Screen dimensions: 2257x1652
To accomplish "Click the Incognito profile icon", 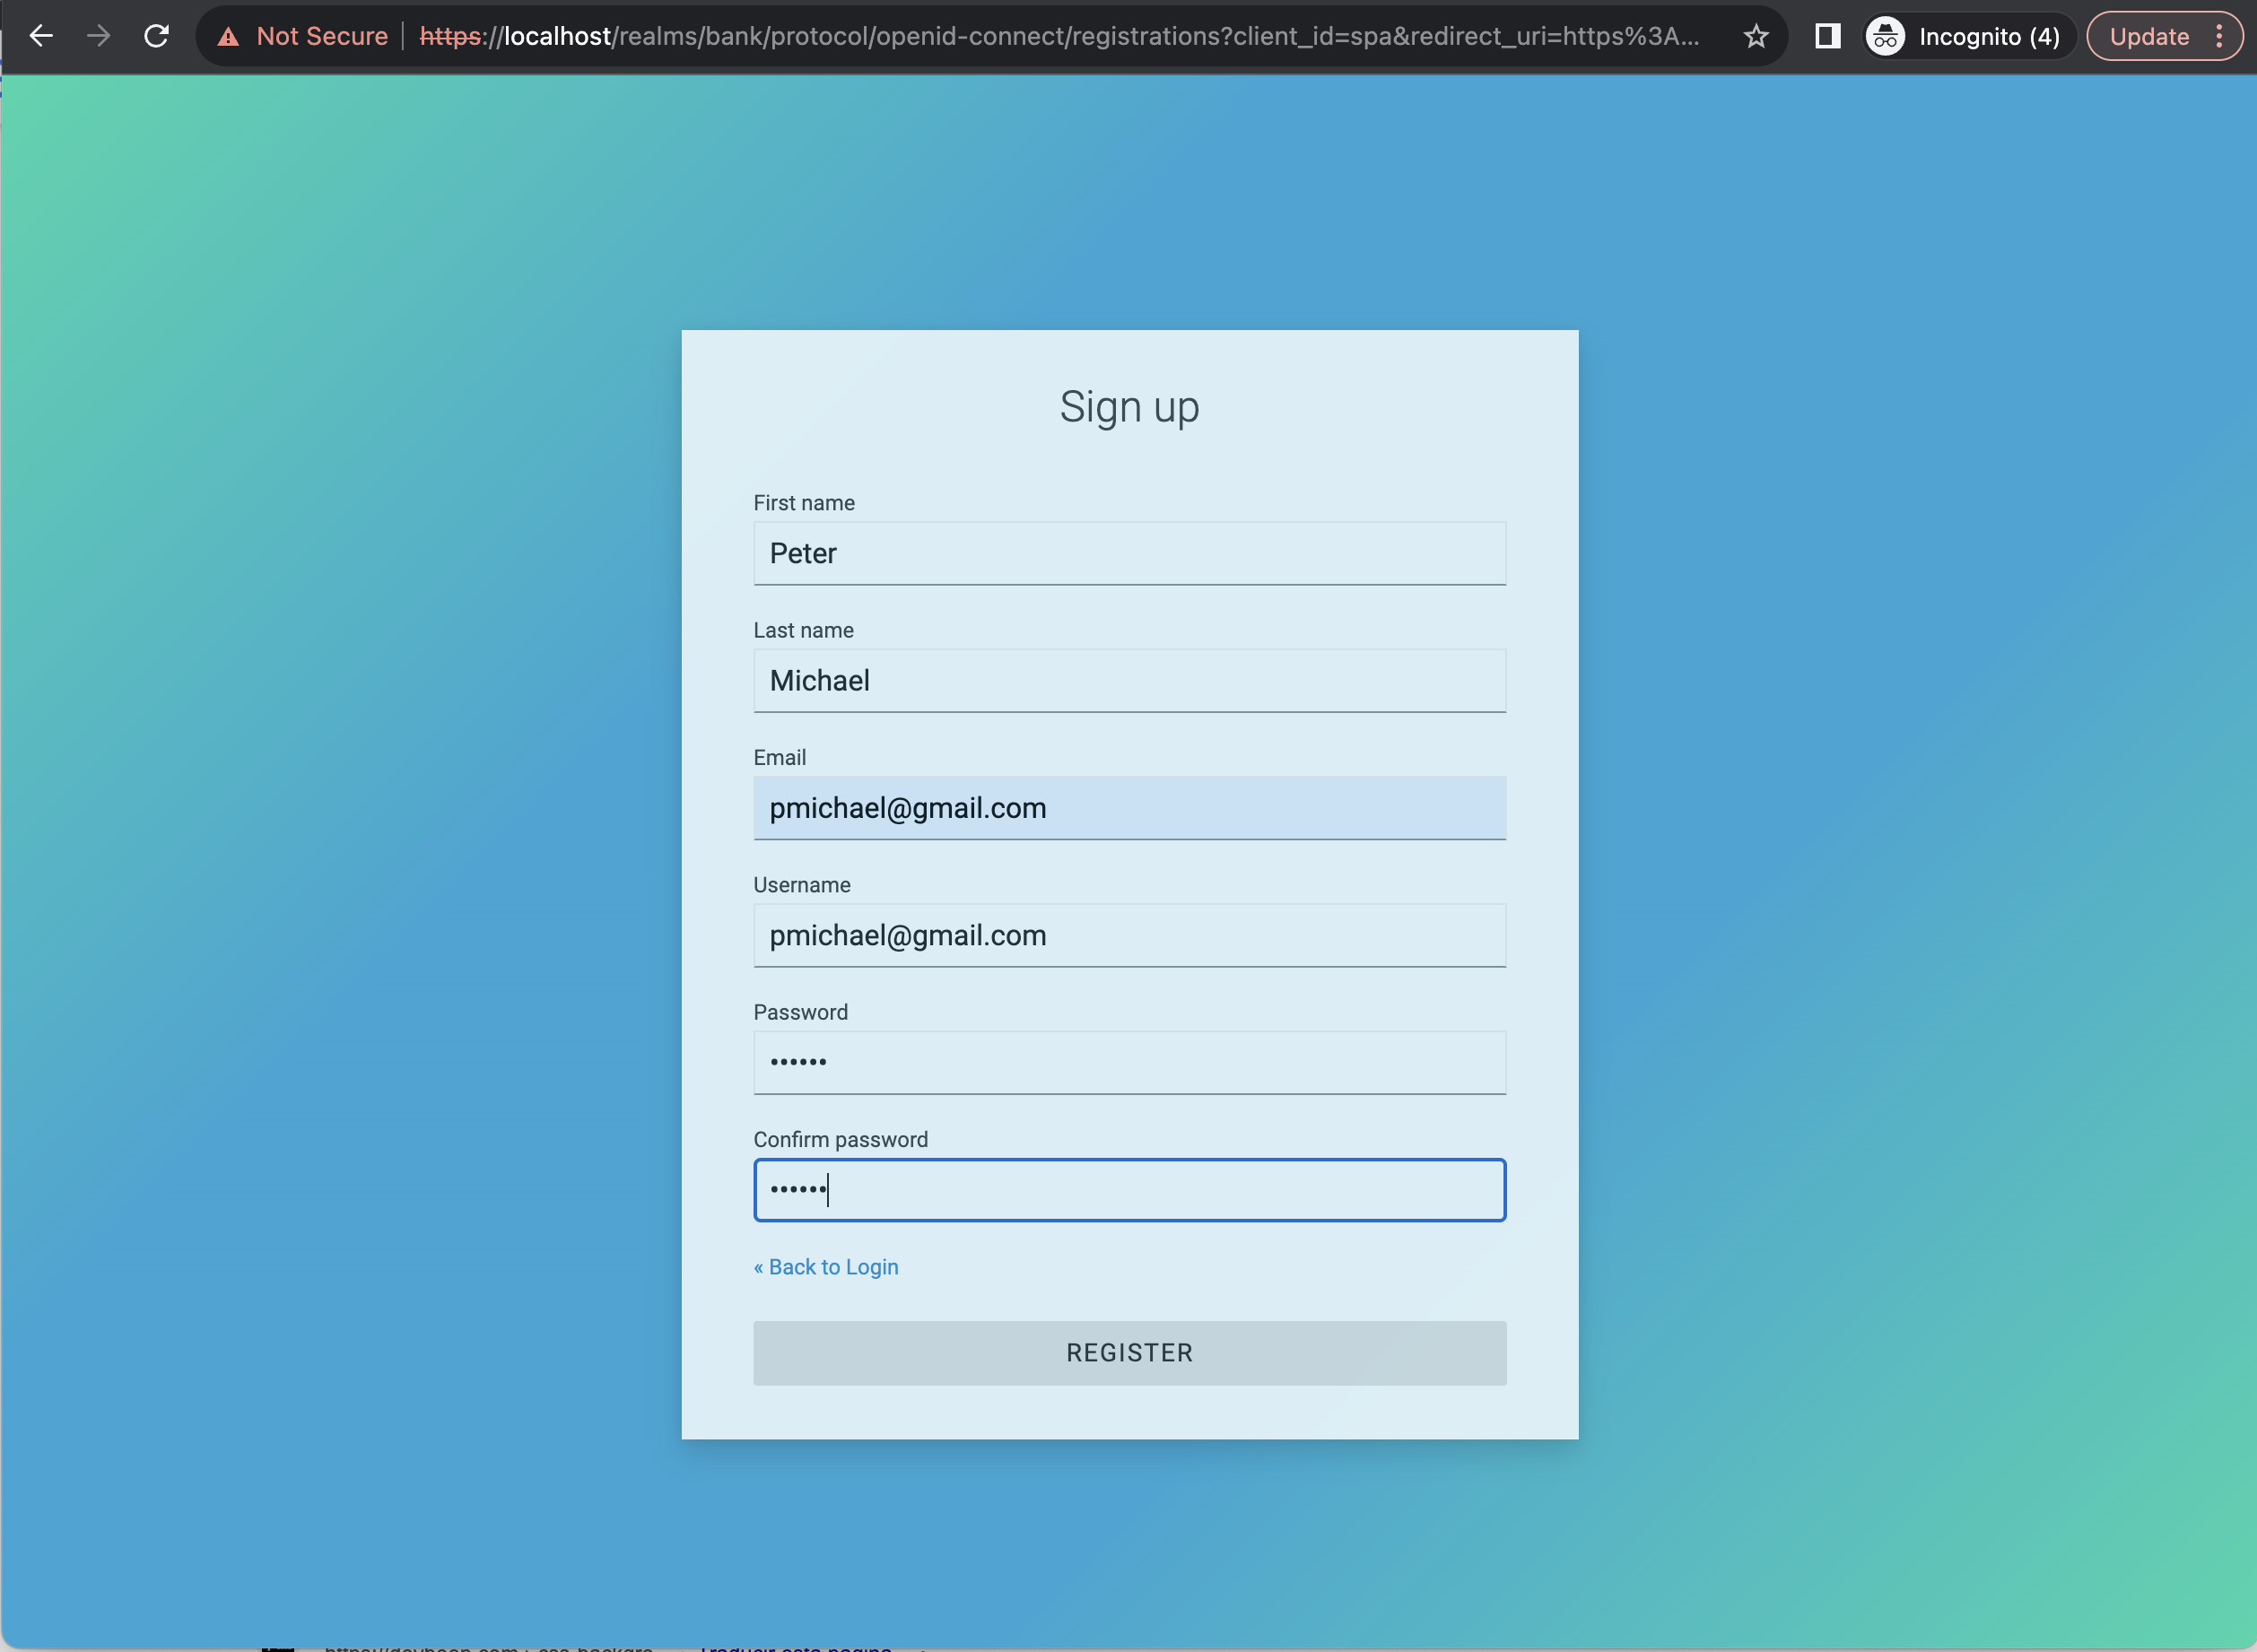I will pos(1885,37).
